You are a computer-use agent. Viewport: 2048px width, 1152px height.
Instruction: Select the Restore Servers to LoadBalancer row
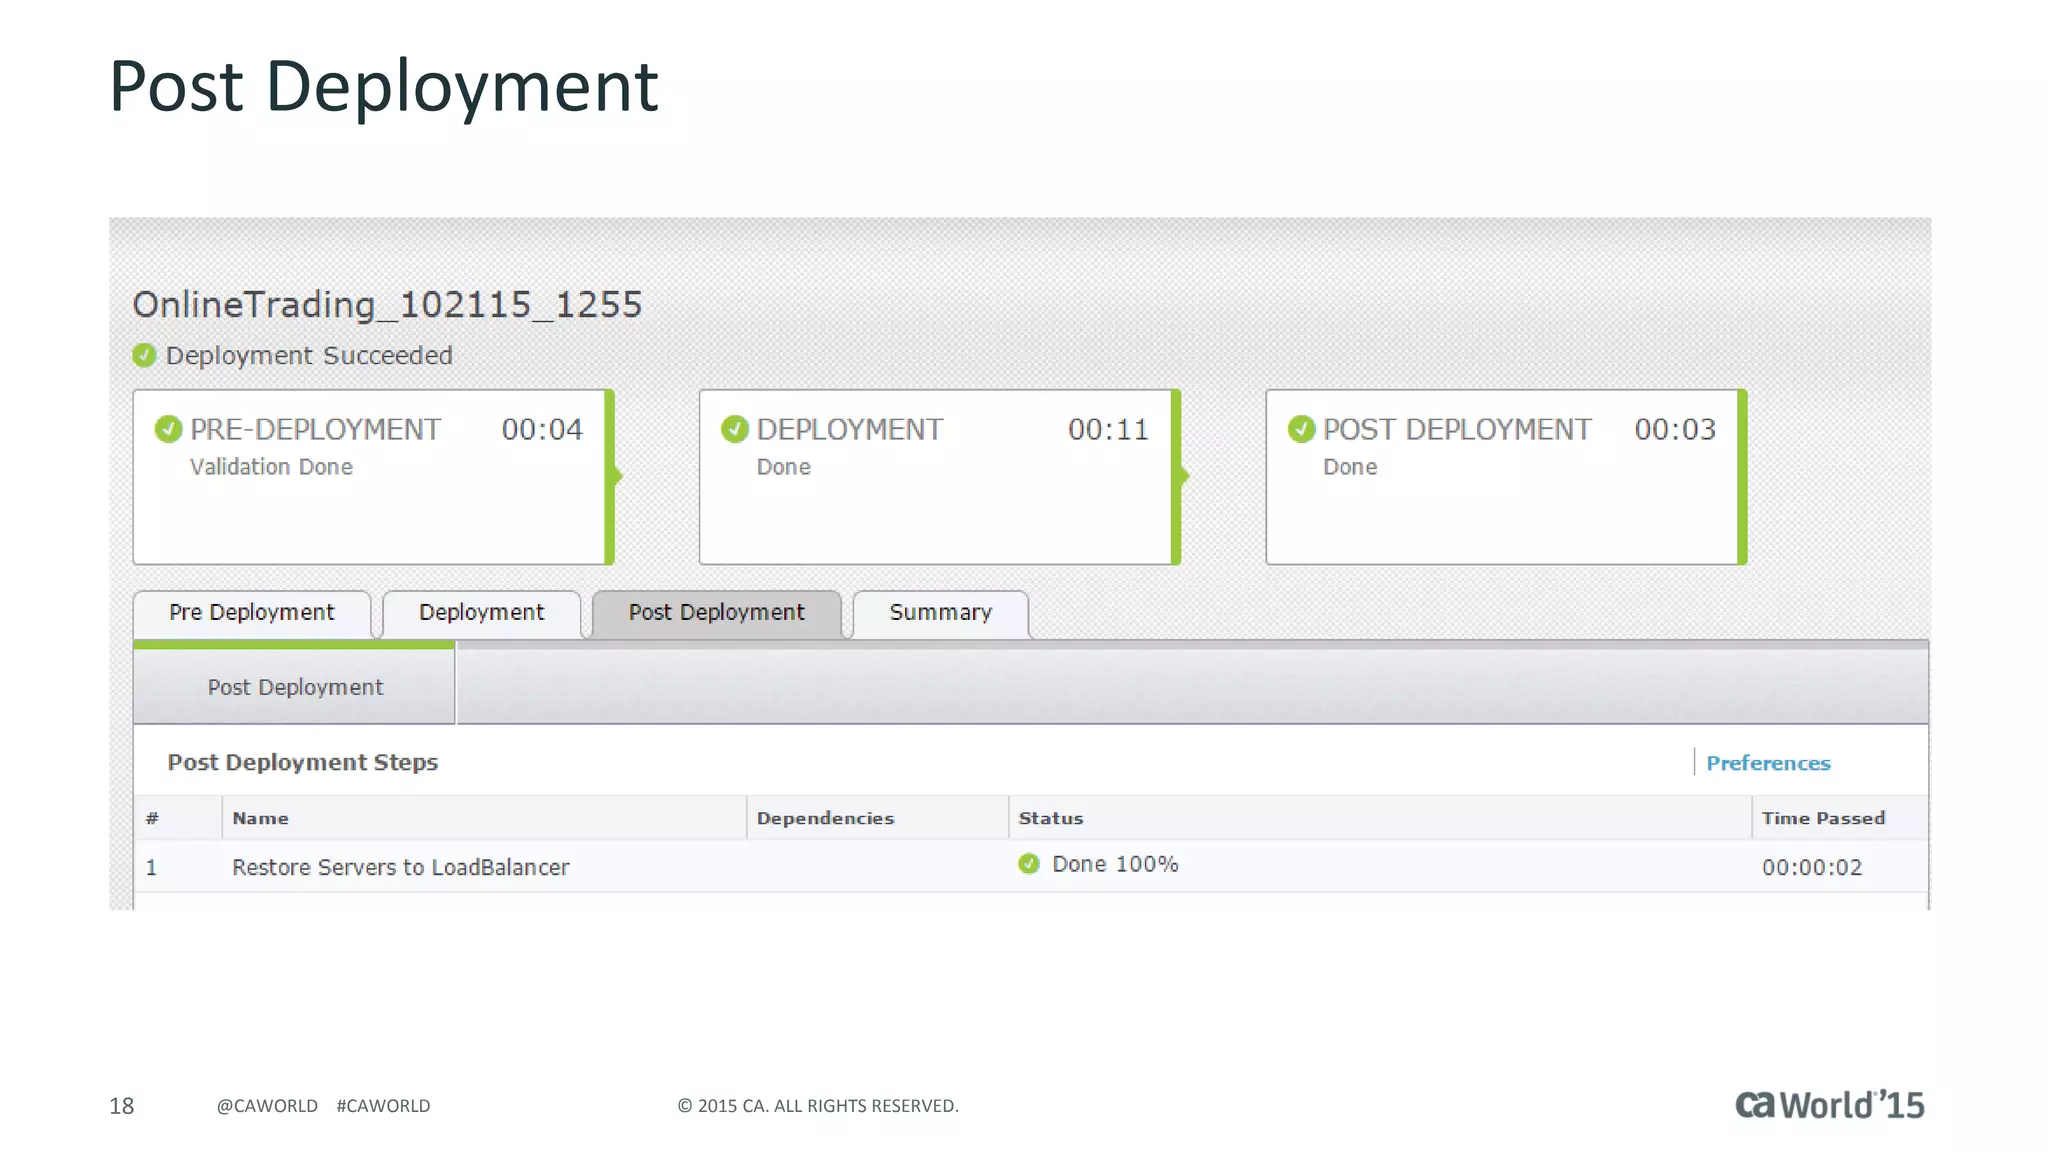pos(401,867)
